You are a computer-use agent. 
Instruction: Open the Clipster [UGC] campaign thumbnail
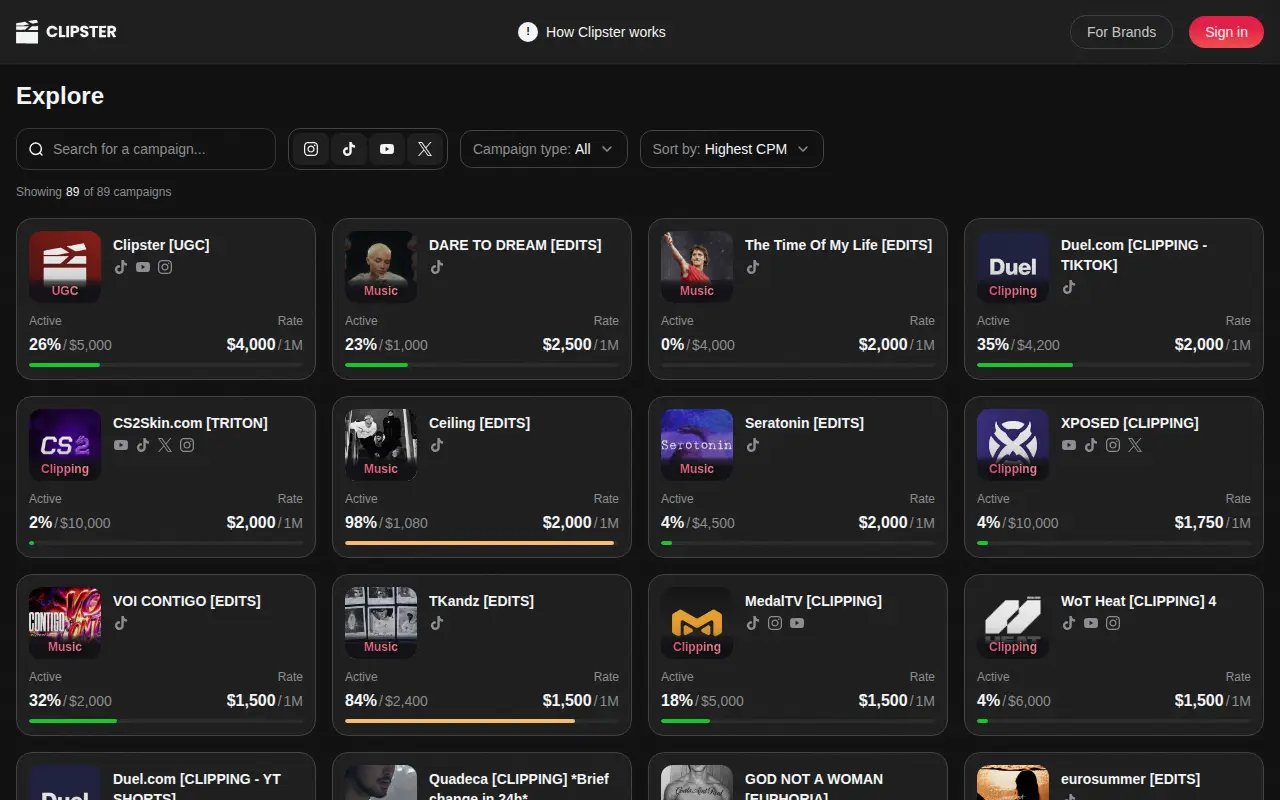point(65,267)
